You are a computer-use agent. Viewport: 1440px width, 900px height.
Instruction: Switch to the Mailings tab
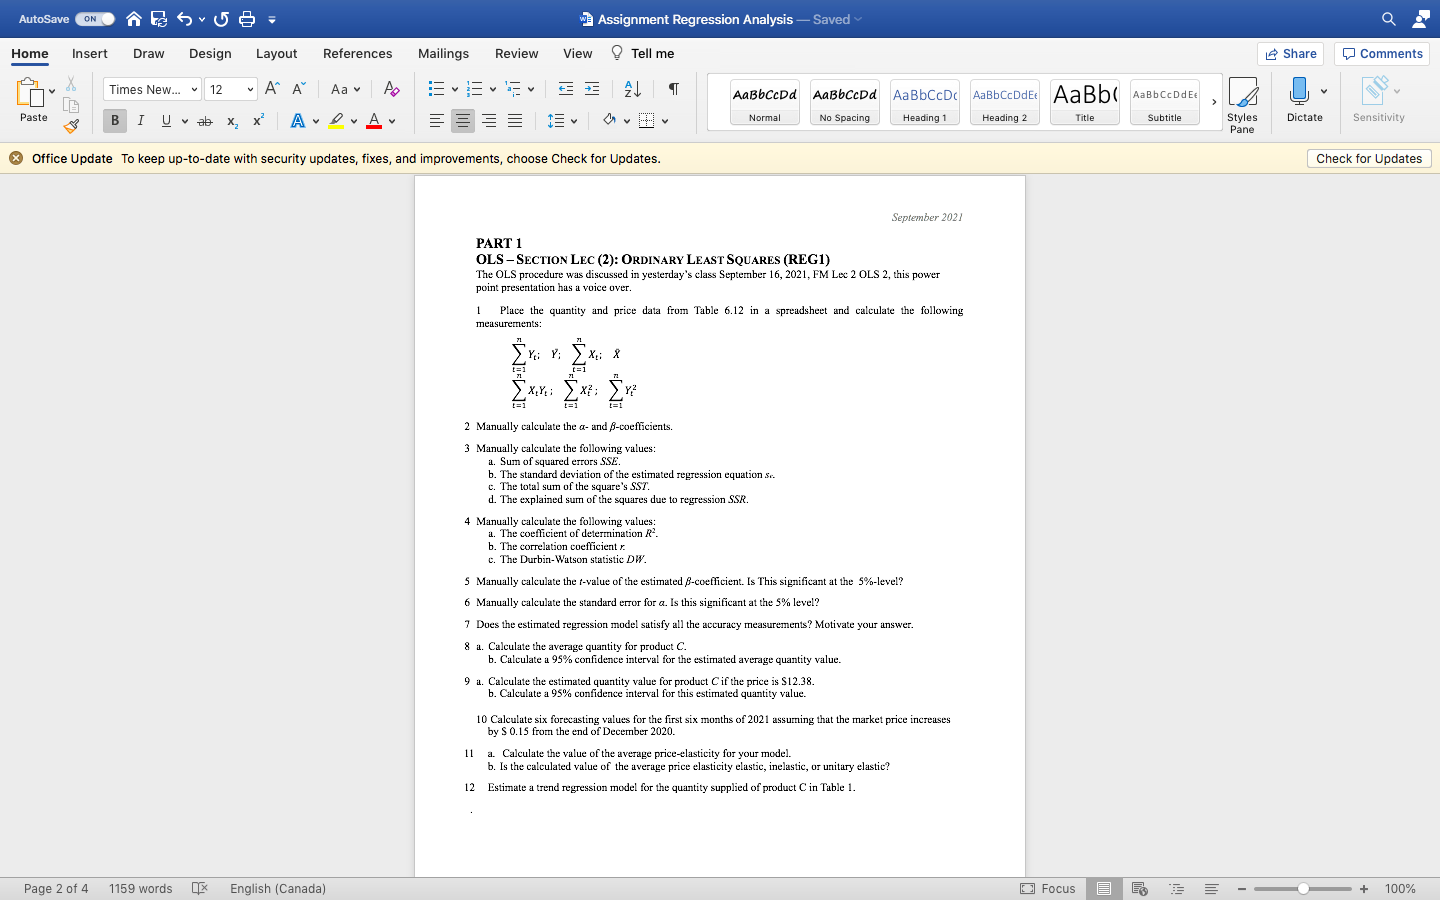point(443,54)
